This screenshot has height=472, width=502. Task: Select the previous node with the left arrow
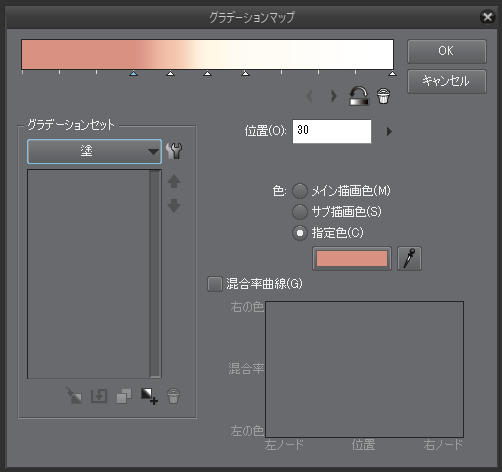coord(309,96)
